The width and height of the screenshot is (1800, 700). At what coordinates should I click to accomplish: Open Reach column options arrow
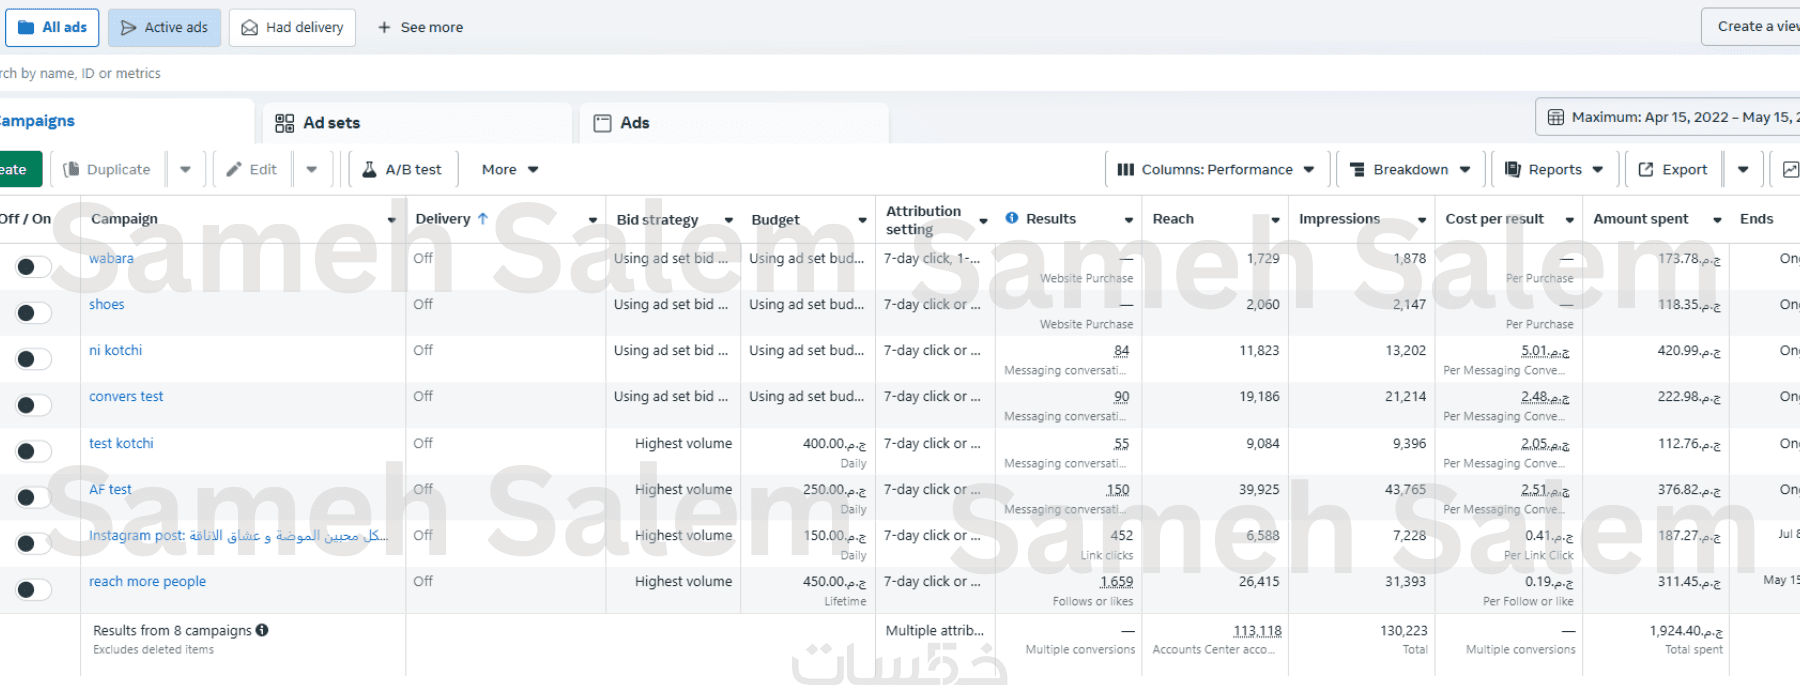pyautogui.click(x=1275, y=220)
